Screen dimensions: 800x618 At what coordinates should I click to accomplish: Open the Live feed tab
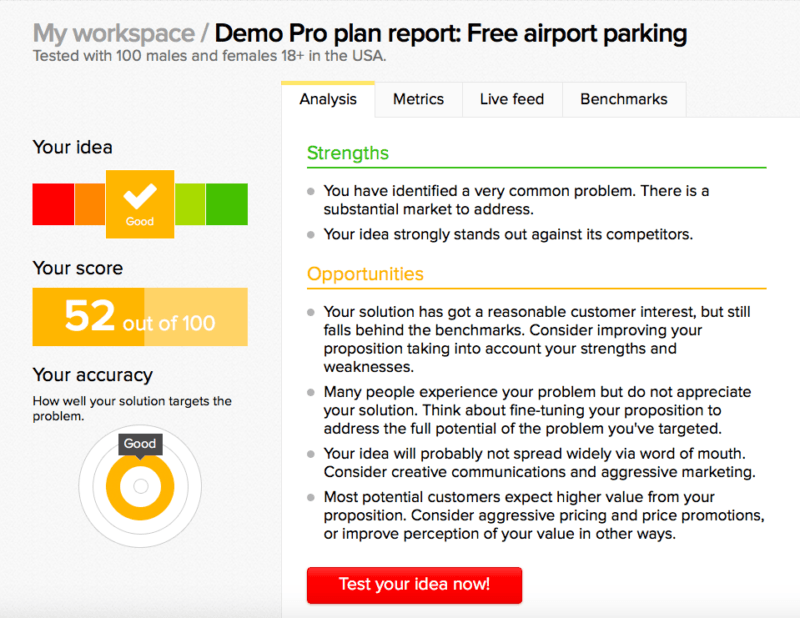[x=512, y=99]
